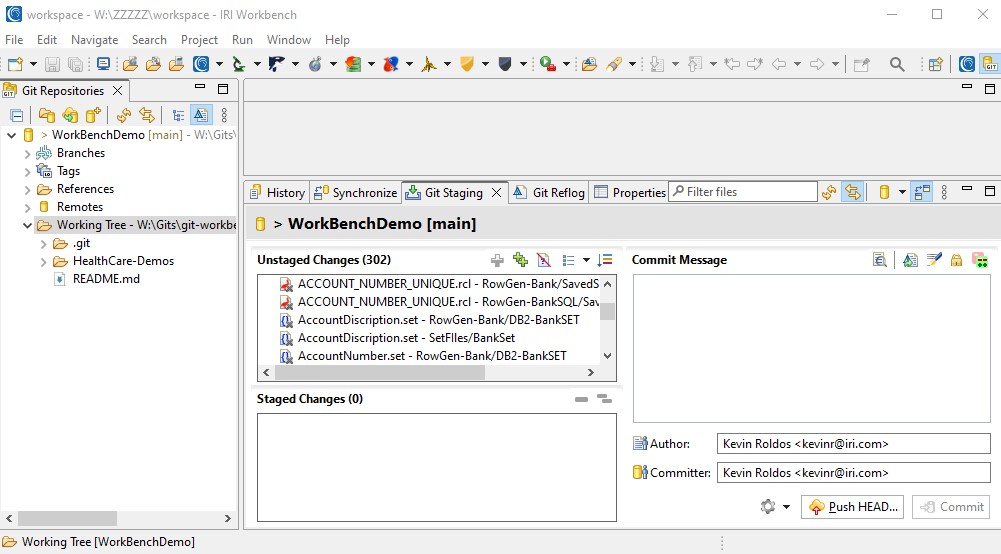1001x554 pixels.
Task: Click the Unstaged Changes exclude/ignore file icon
Action: pyautogui.click(x=544, y=260)
